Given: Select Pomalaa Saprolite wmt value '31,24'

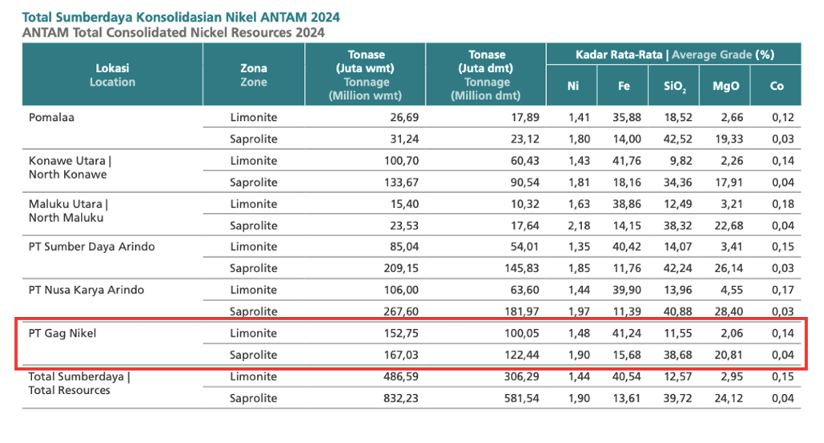Looking at the screenshot, I should [x=404, y=139].
